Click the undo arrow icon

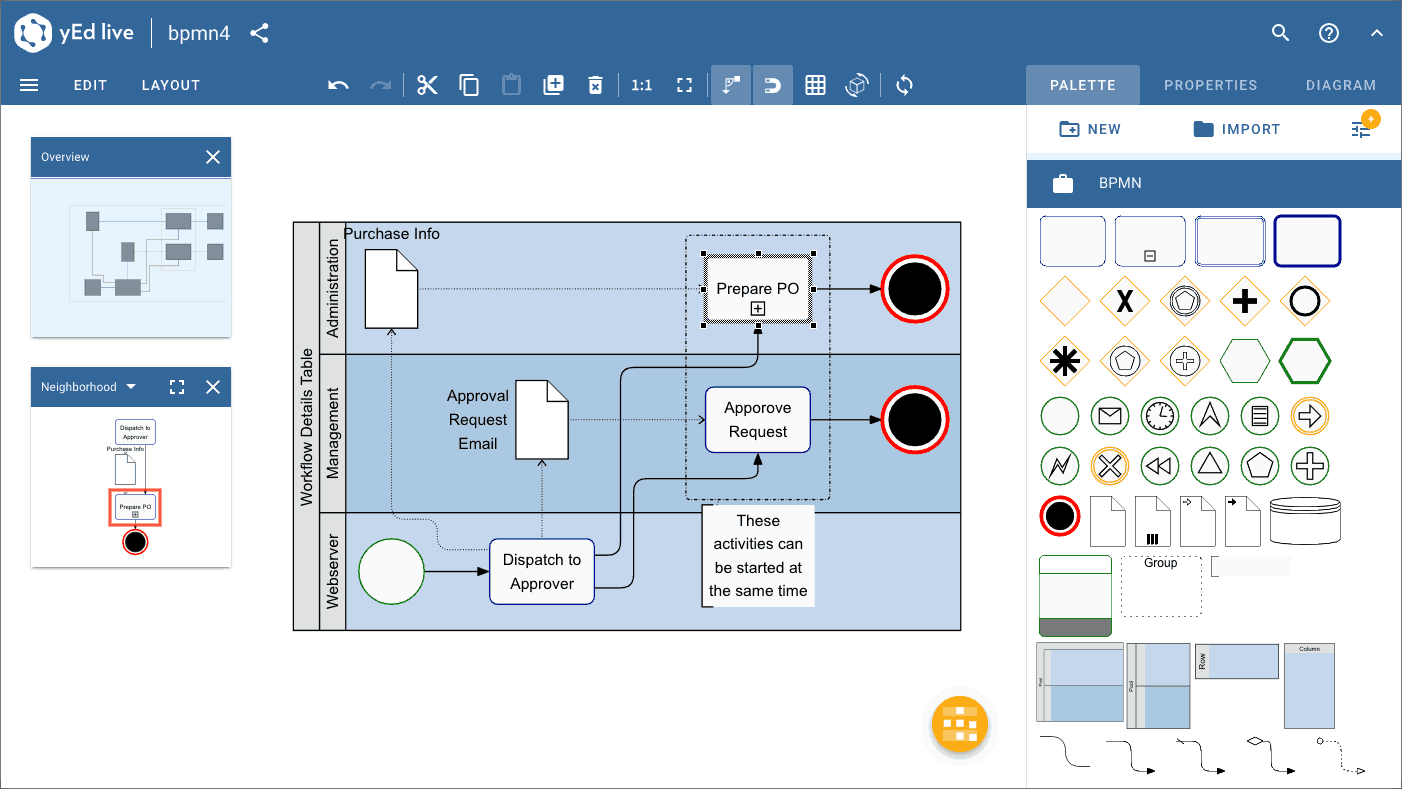point(338,85)
